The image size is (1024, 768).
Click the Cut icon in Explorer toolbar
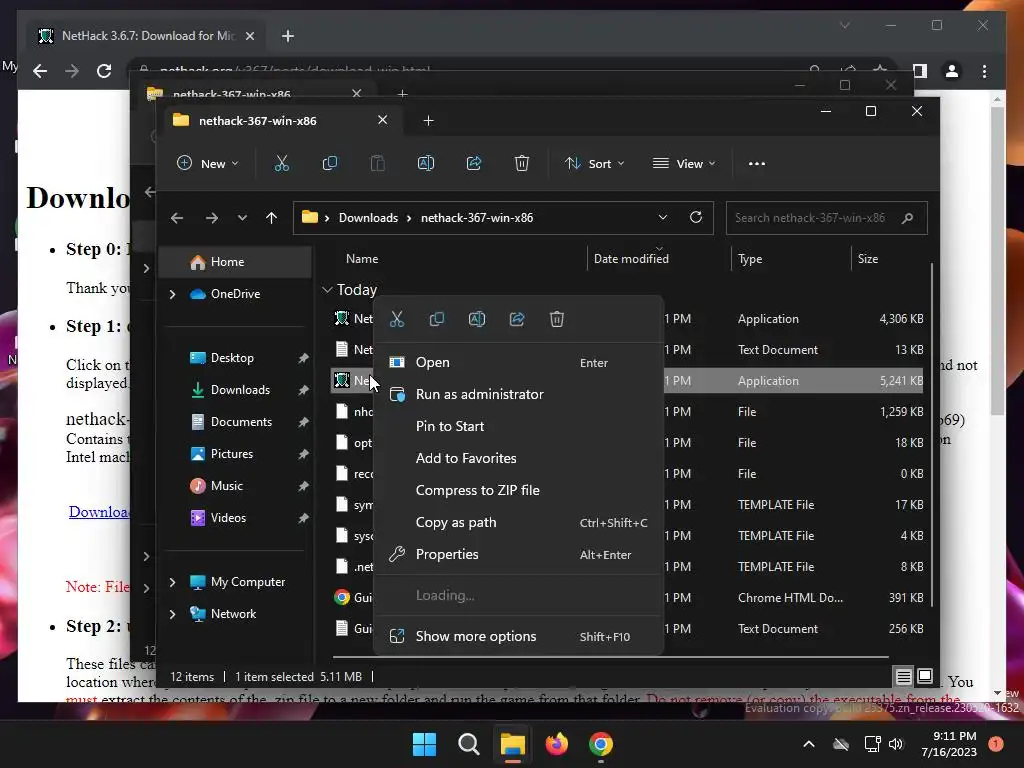[x=281, y=163]
